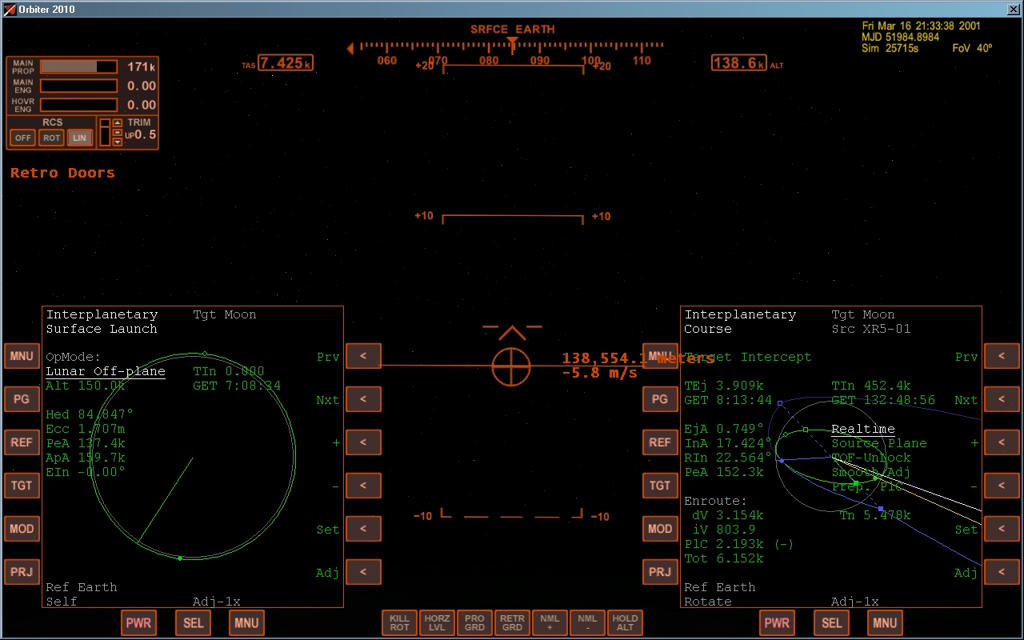This screenshot has height=640, width=1024.
Task: Click right MFD PRJ button
Action: [x=660, y=571]
